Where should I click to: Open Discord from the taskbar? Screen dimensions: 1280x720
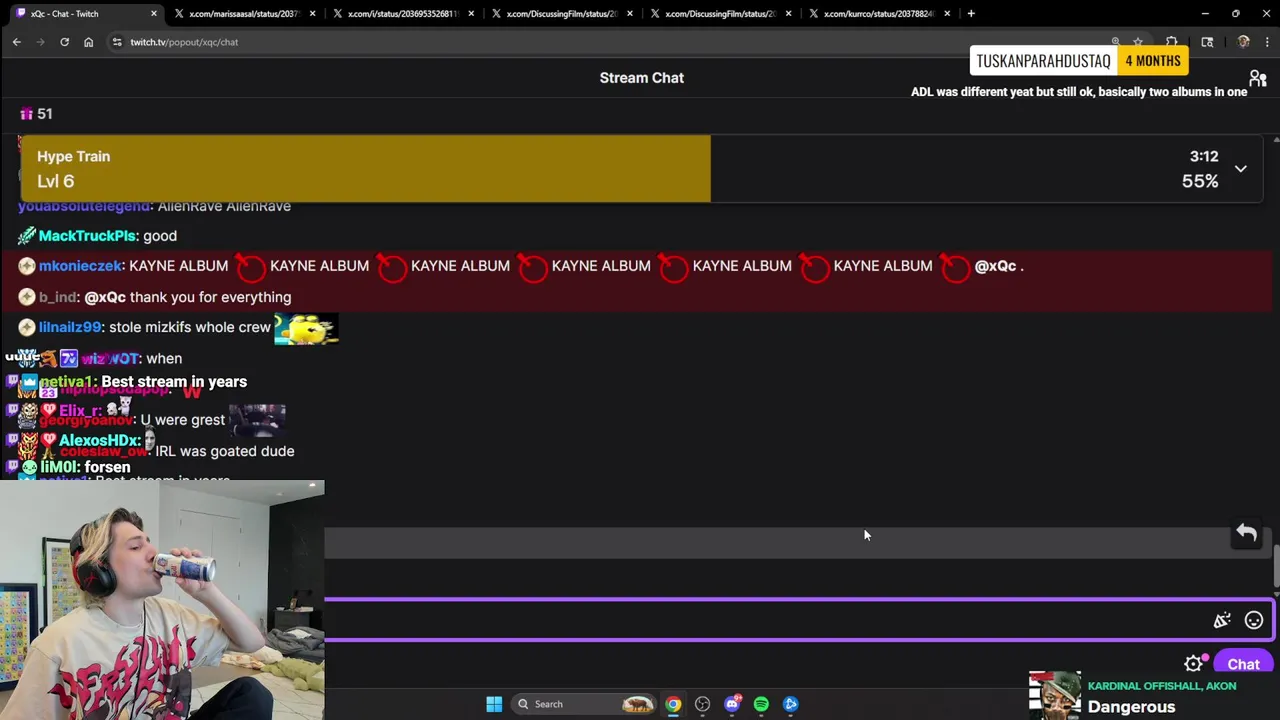(x=732, y=704)
